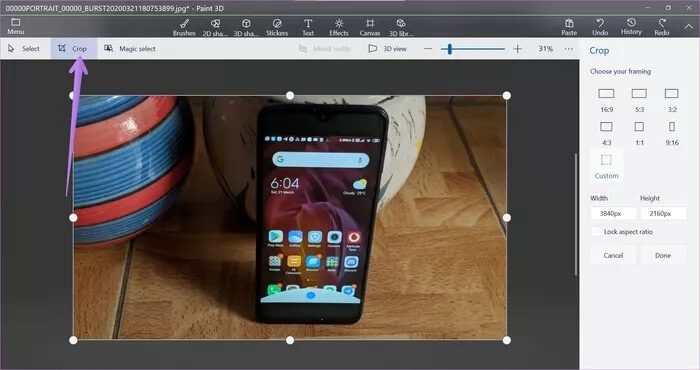
Task: Choose the 5:3 framing preset
Action: tap(639, 100)
